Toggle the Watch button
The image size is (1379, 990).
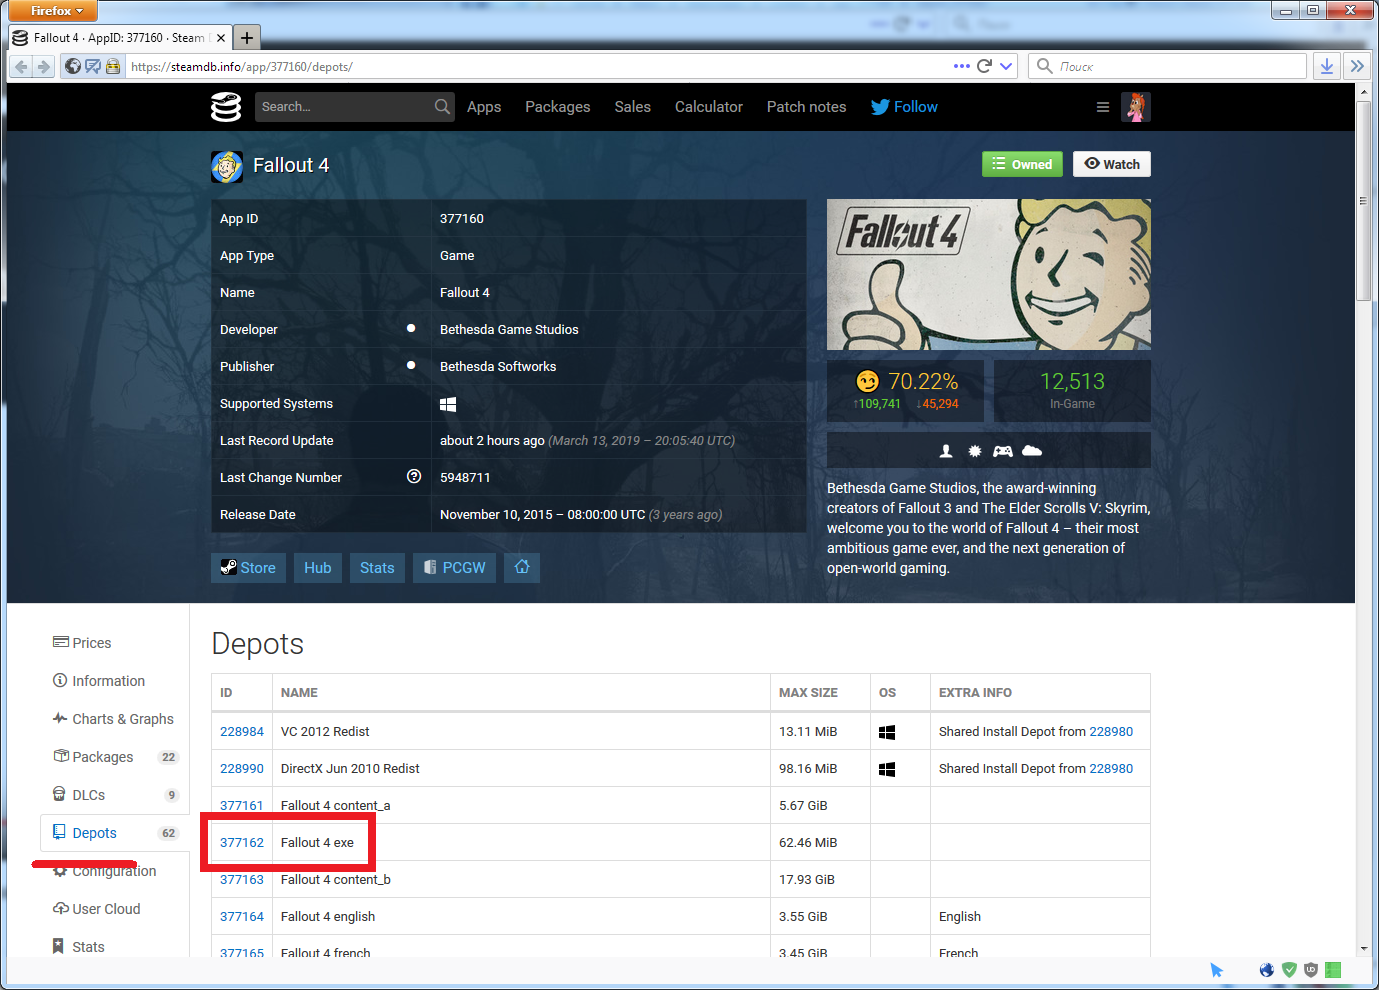pyautogui.click(x=1112, y=164)
